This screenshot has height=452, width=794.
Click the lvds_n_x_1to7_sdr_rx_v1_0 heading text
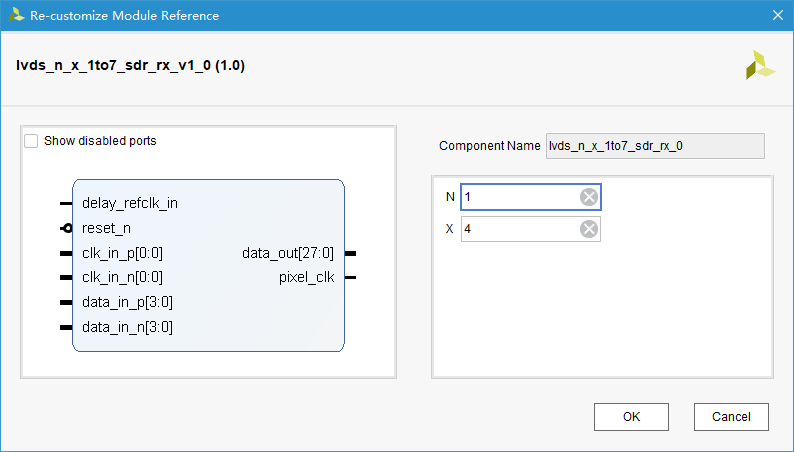130,66
